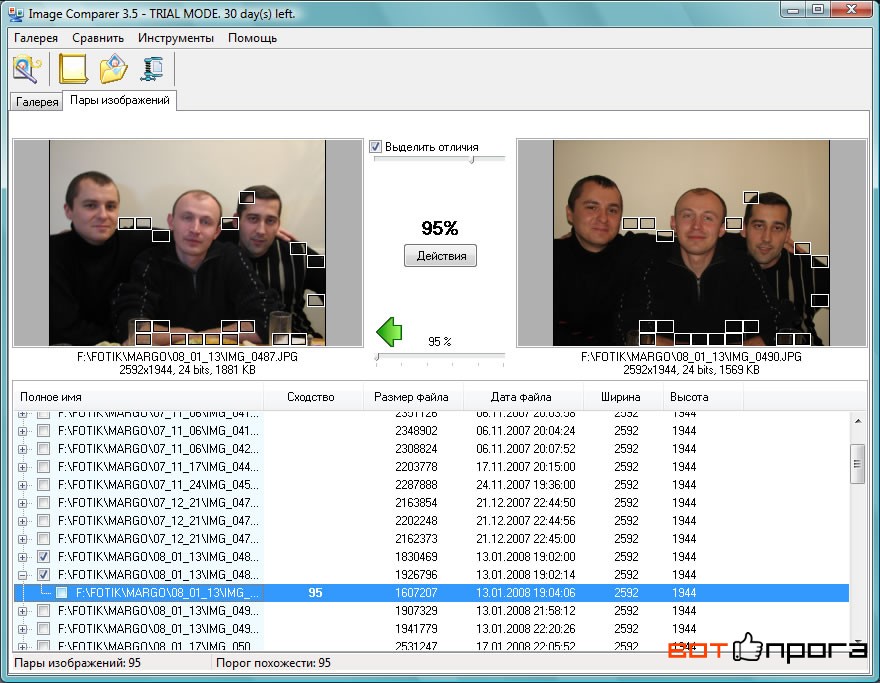Click the "Порог похожести: 95" status bar text
Image resolution: width=880 pixels, height=683 pixels.
[x=273, y=663]
